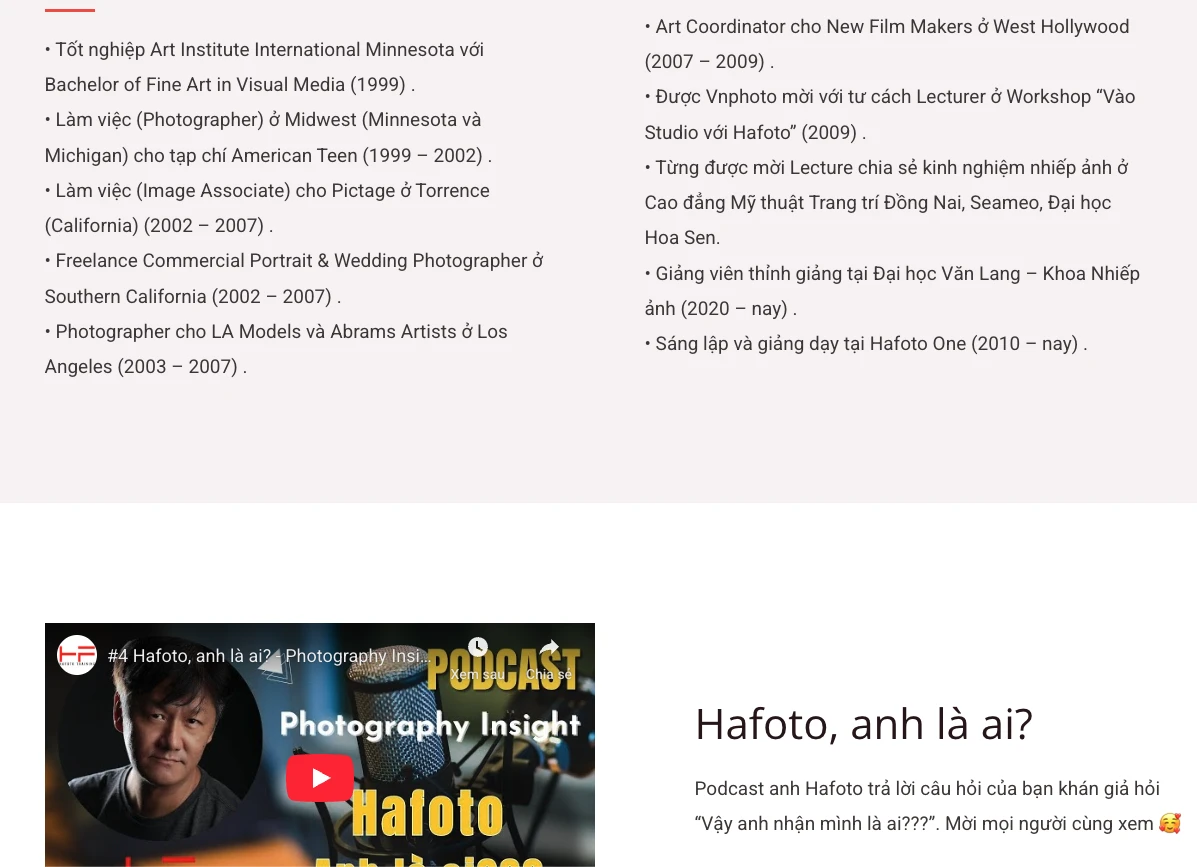Click the podcast description paragraph

[x=925, y=806]
